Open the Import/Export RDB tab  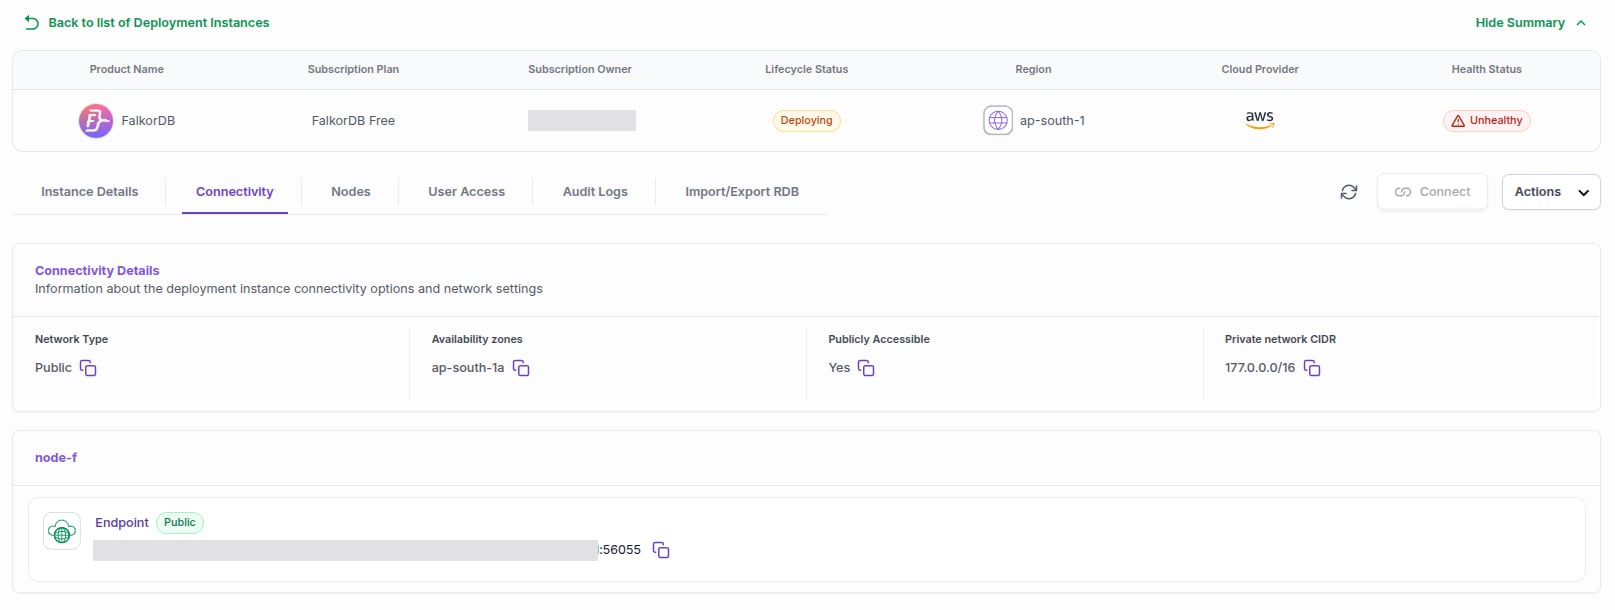click(742, 192)
